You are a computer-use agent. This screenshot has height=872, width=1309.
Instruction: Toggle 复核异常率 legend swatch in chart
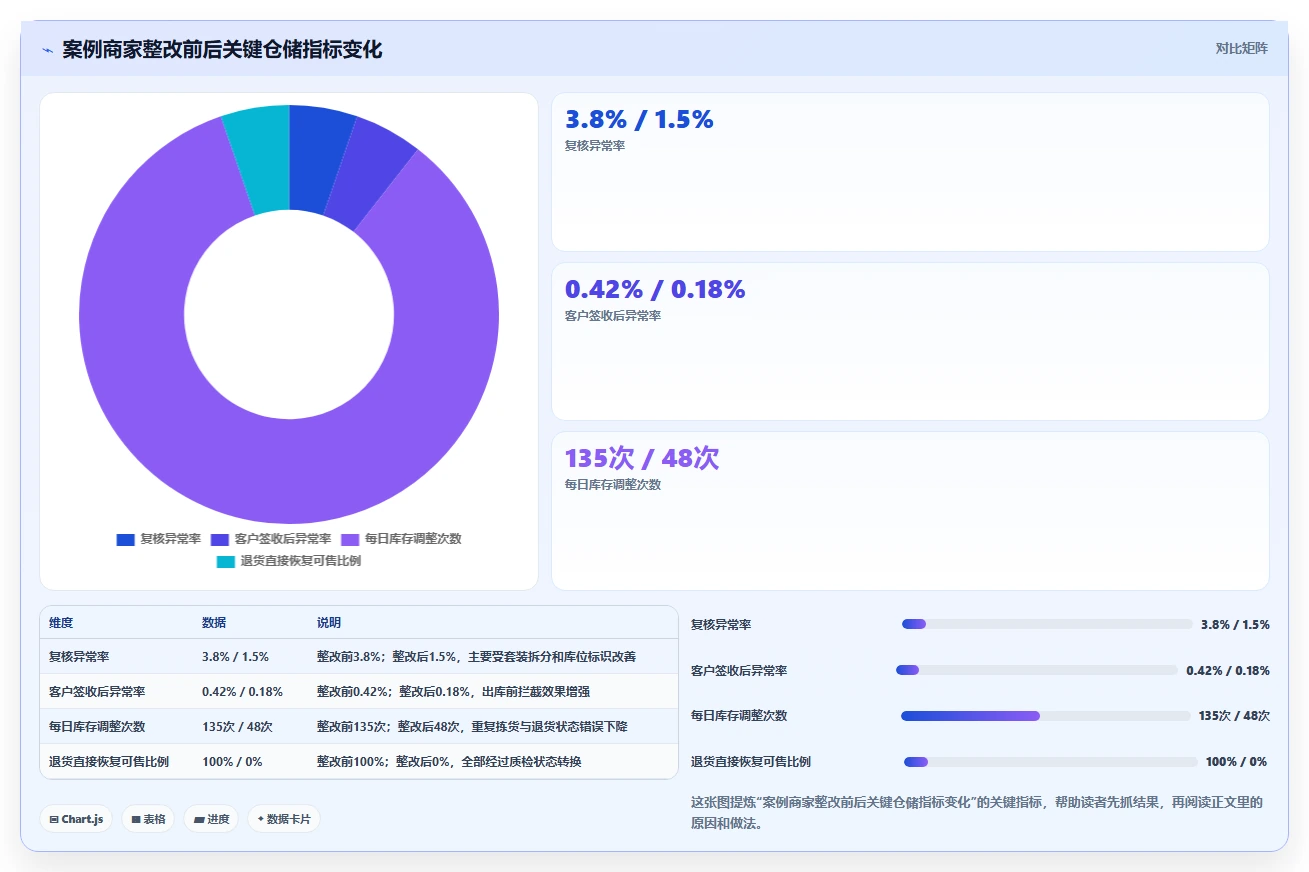(x=125, y=539)
